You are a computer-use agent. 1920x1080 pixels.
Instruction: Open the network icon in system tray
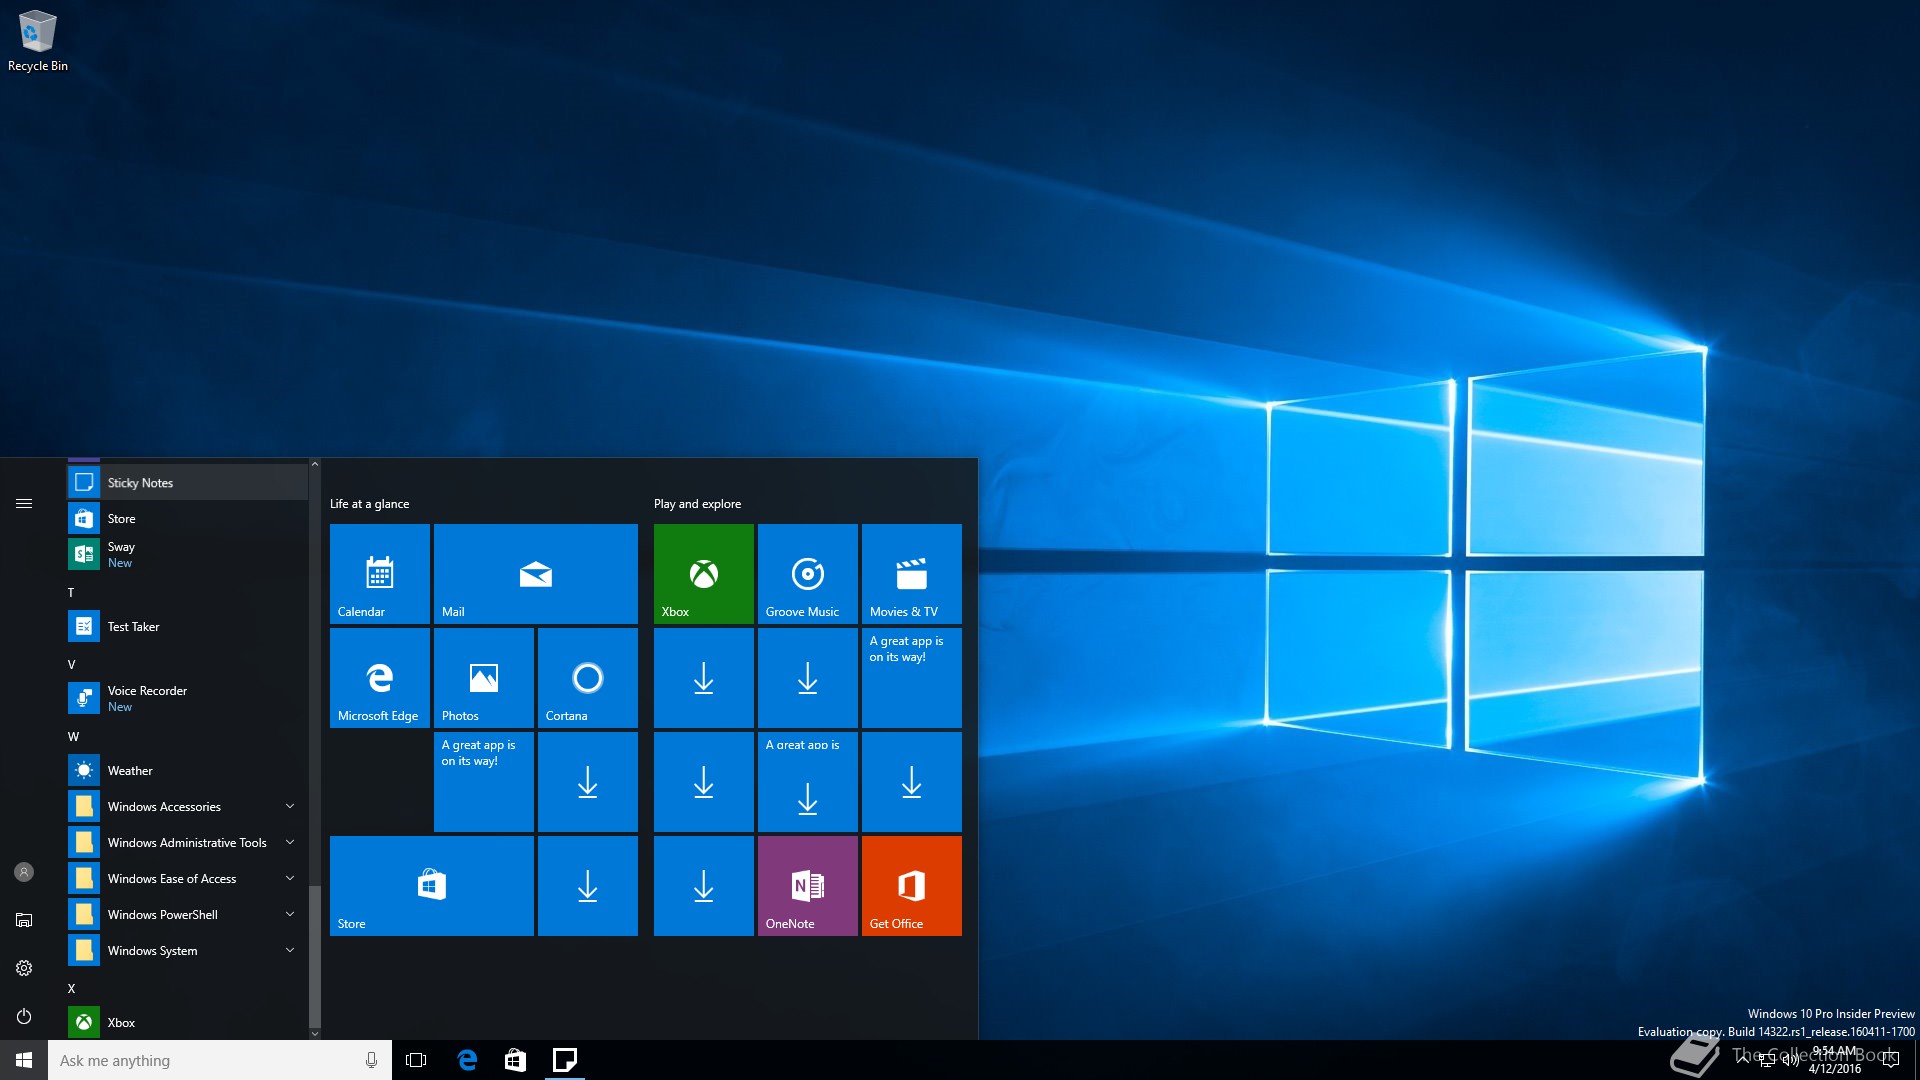pos(1767,1060)
